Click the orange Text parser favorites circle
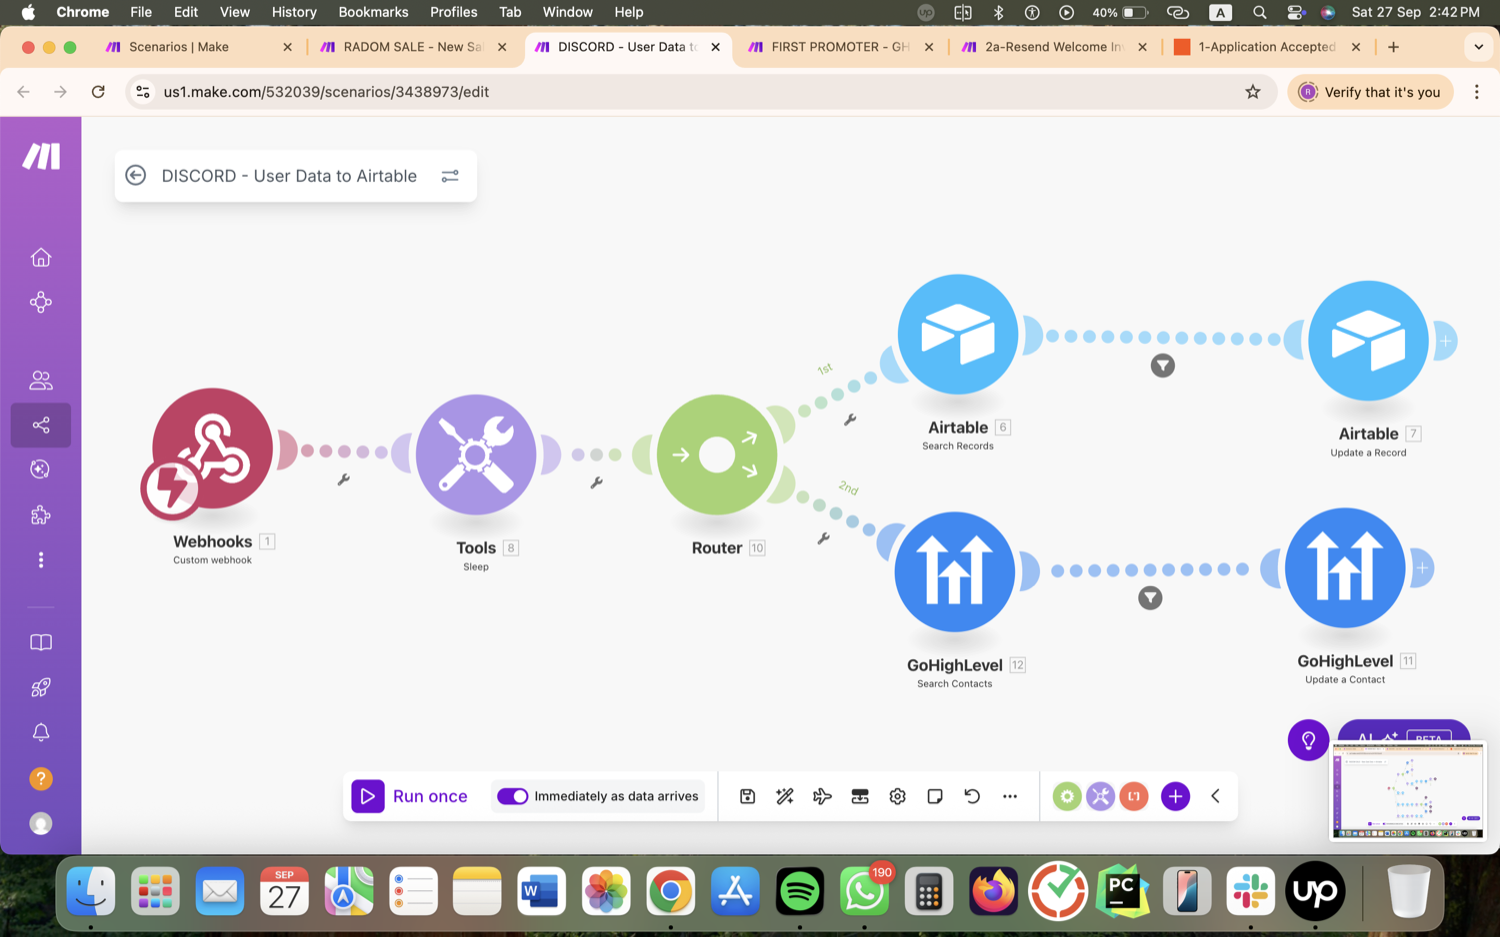 click(1133, 796)
